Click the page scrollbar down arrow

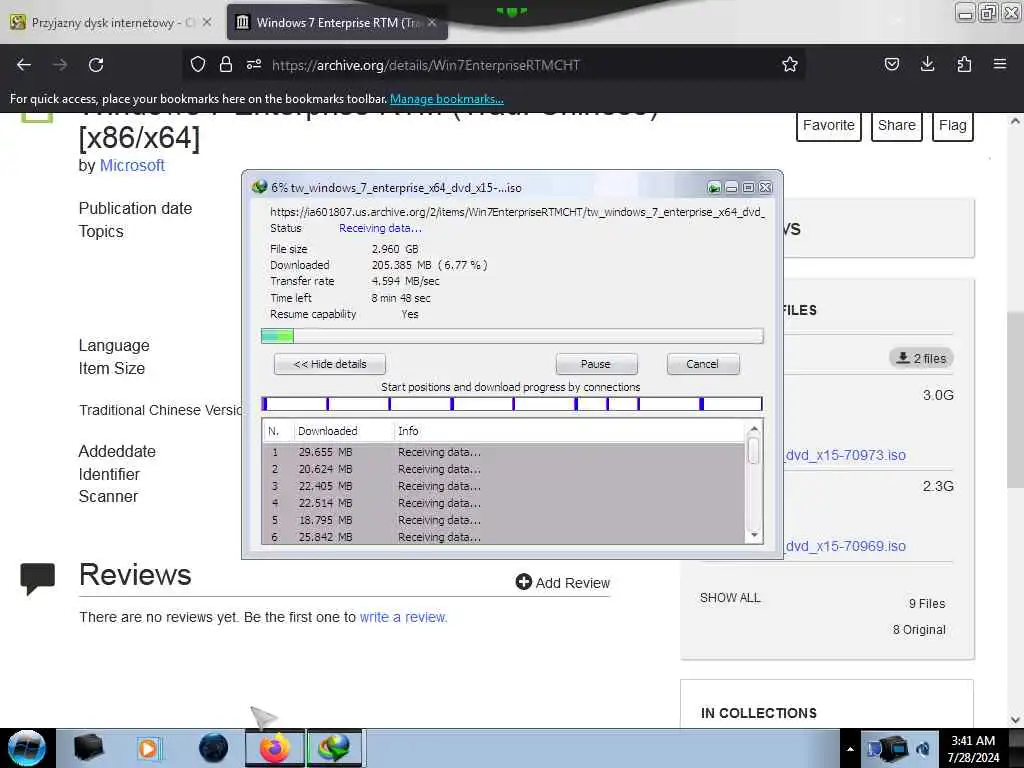click(x=1016, y=719)
